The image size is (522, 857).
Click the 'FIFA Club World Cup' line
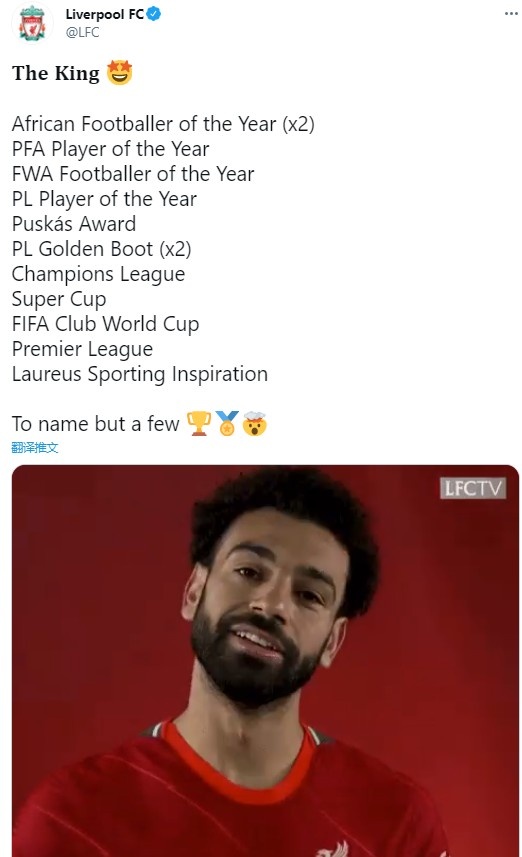coord(105,324)
